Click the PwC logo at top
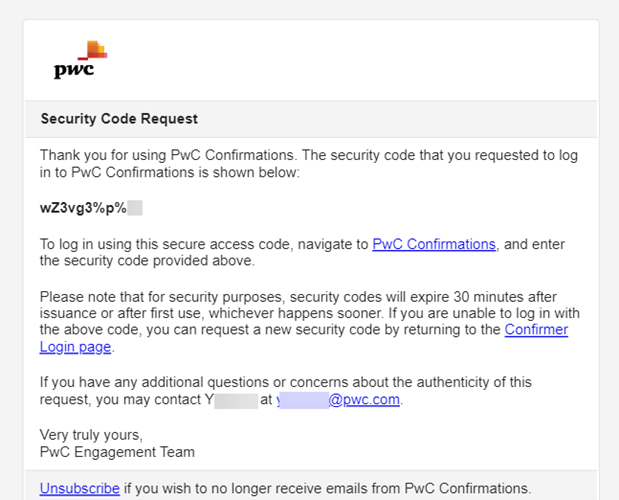Image resolution: width=619 pixels, height=500 pixels. (x=80, y=60)
